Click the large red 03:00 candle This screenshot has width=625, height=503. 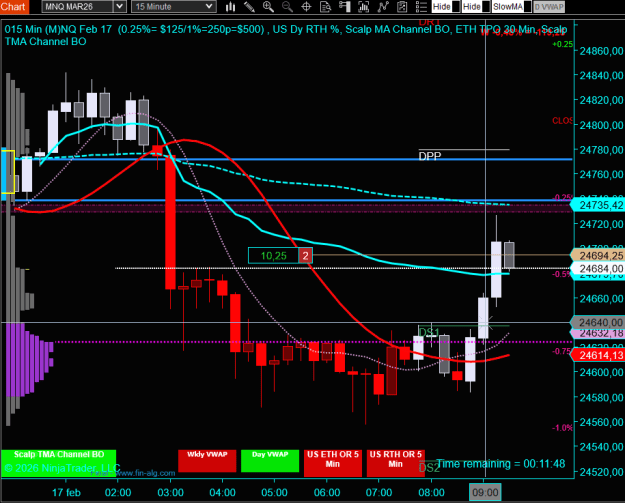coord(171,222)
